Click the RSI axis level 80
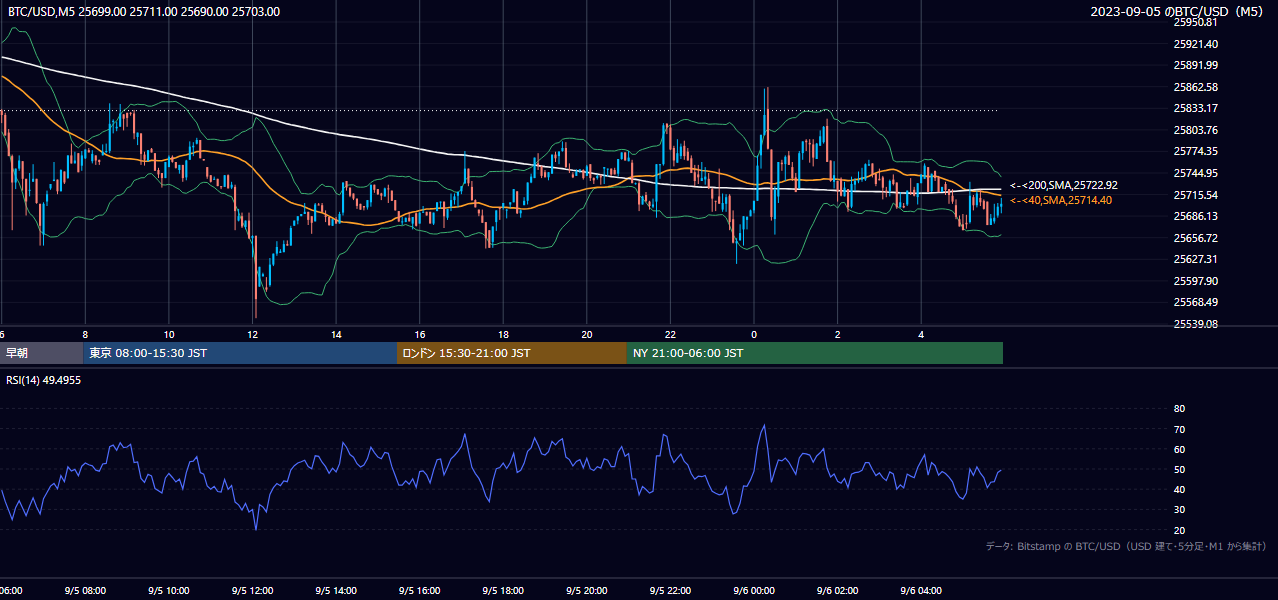 [x=1179, y=409]
